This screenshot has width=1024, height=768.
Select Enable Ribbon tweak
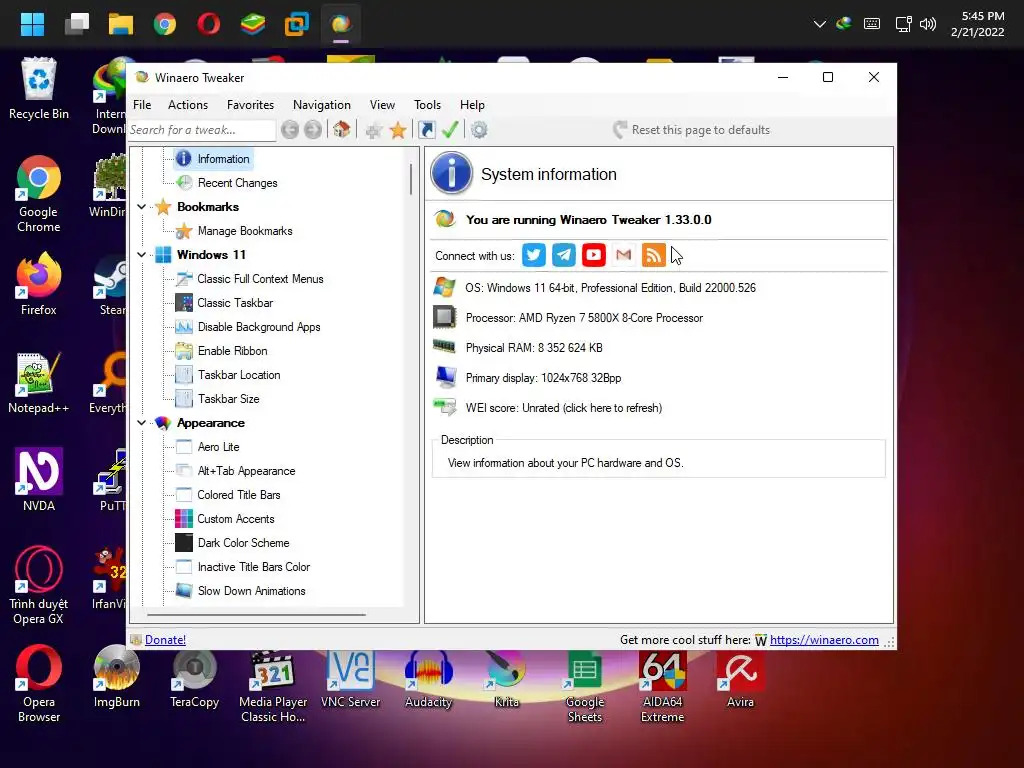pos(232,351)
